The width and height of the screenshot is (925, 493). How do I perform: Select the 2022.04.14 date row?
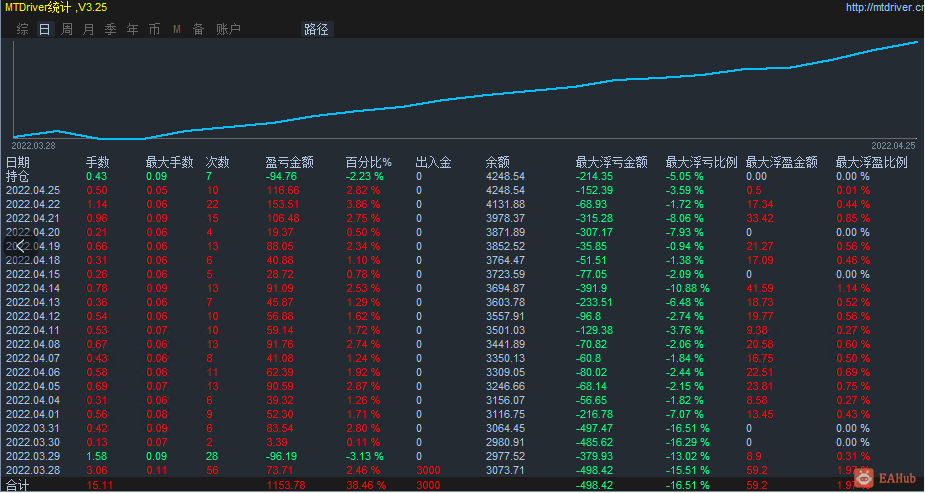[33, 288]
